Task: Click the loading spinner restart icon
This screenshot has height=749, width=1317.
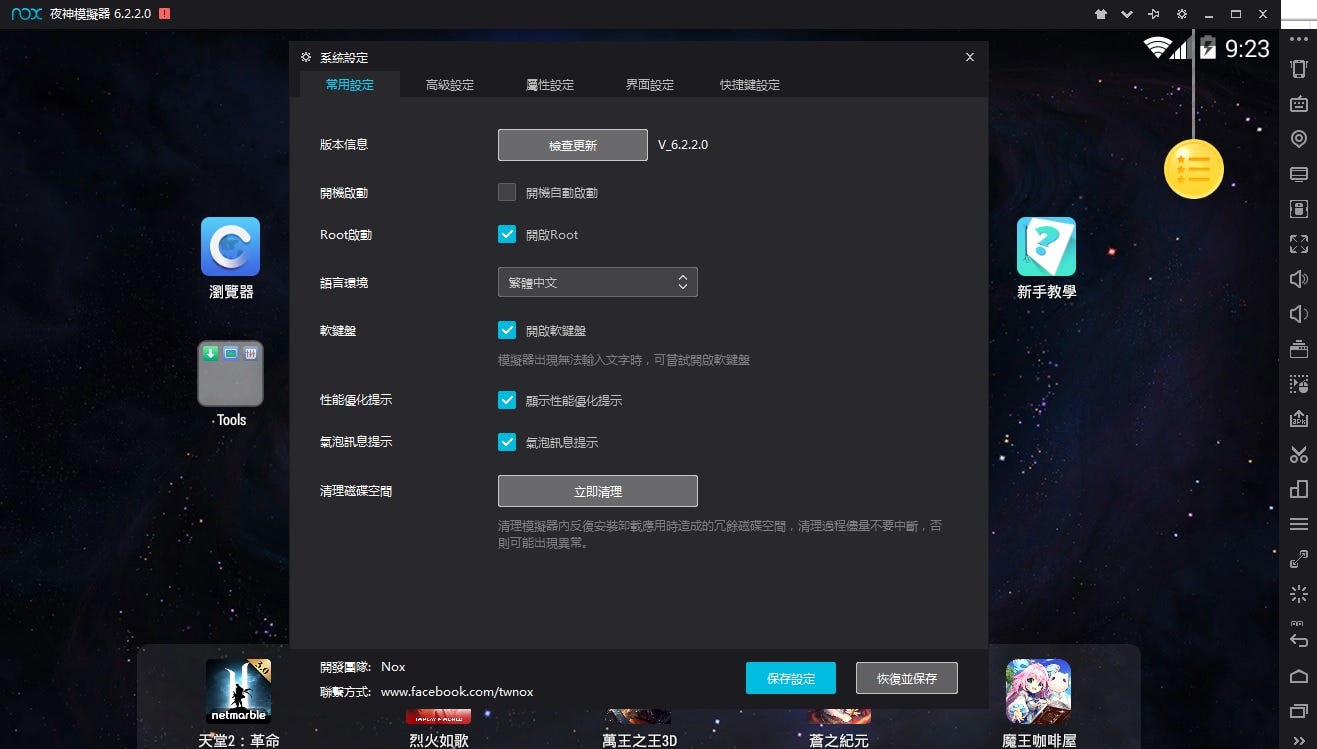Action: 1299,594
